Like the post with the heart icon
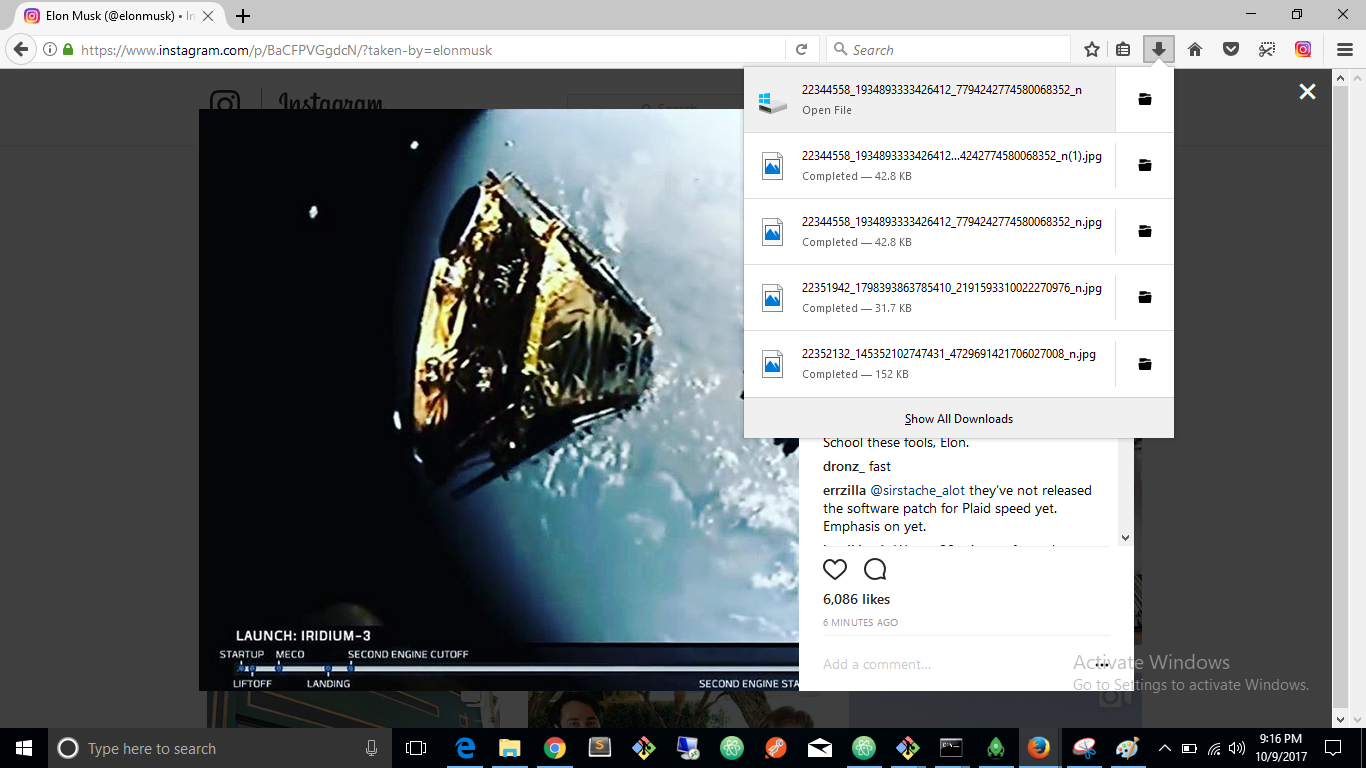 click(x=835, y=569)
